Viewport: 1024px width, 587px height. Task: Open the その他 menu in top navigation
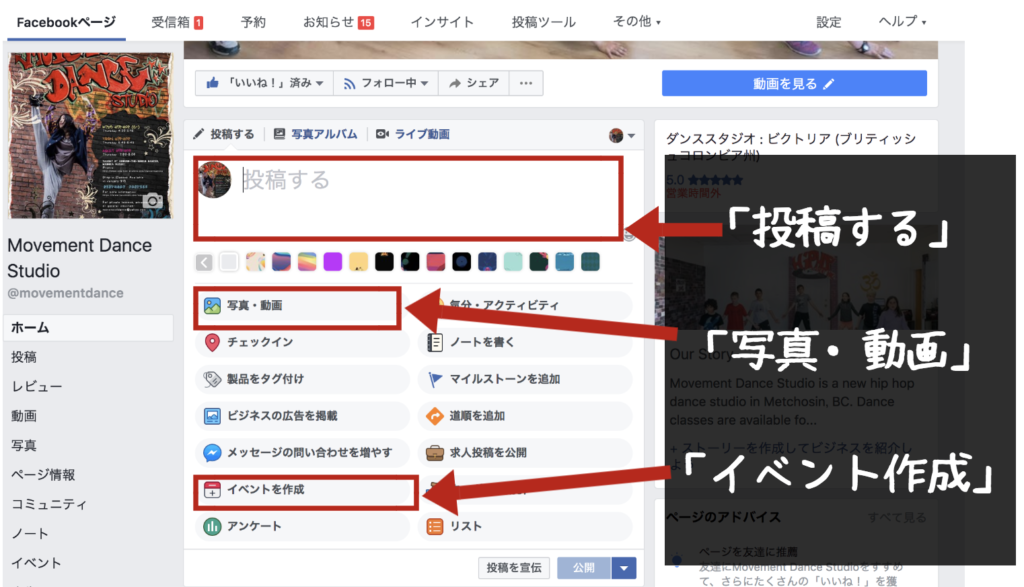(x=637, y=22)
